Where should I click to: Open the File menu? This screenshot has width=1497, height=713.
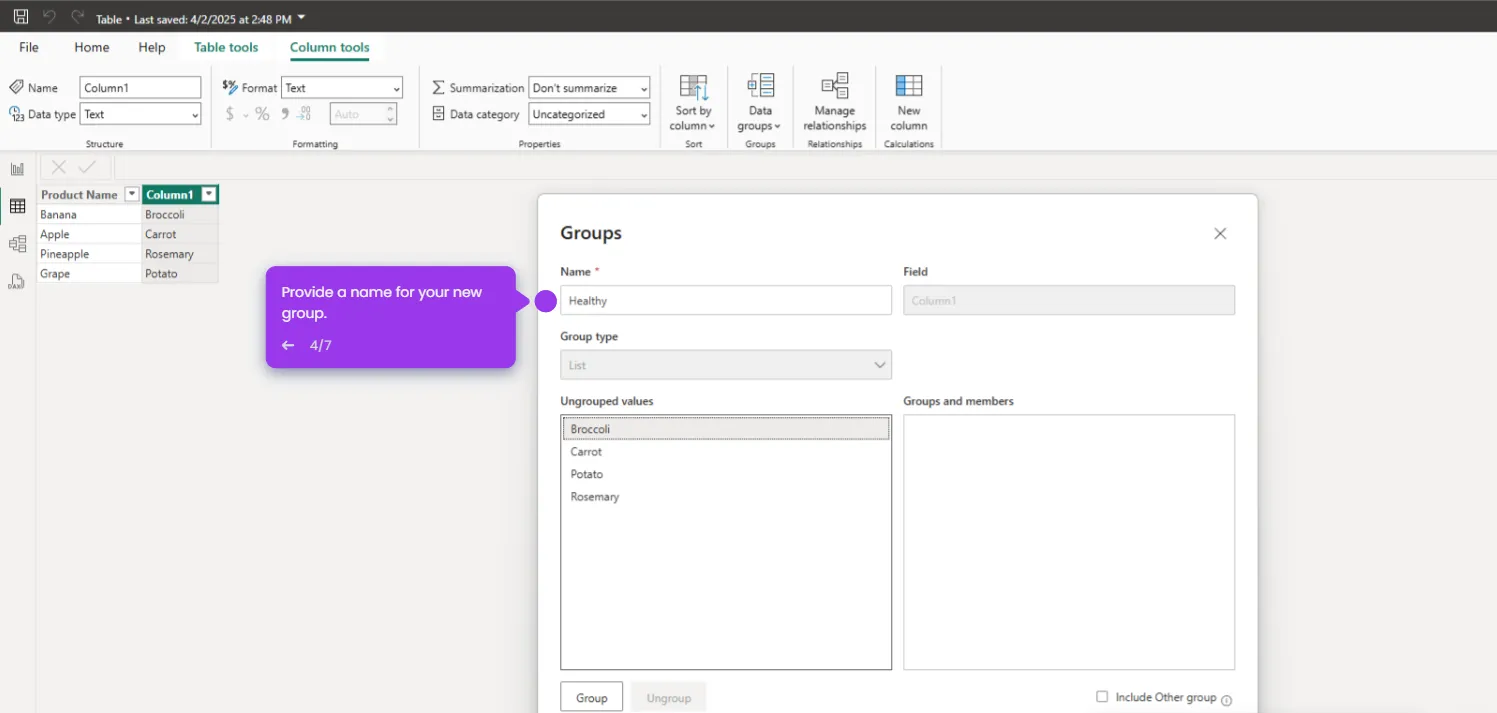tap(29, 47)
